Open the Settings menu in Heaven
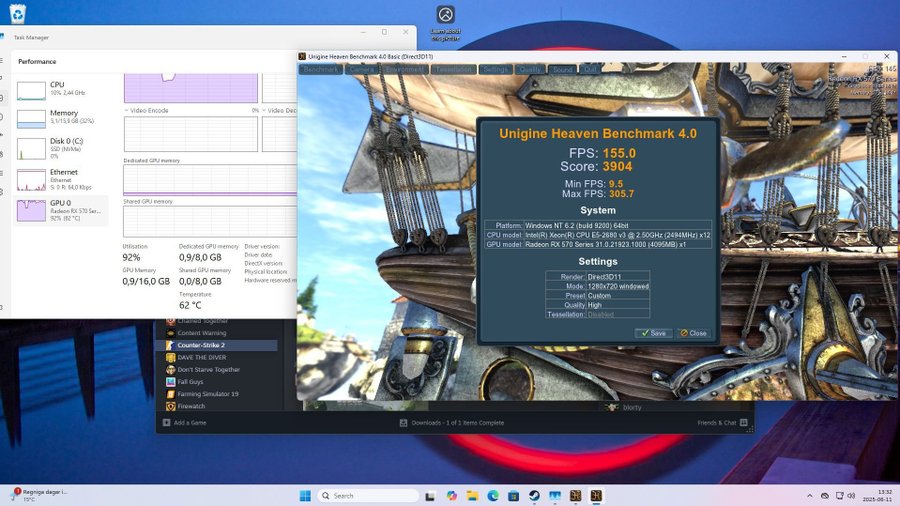The height and width of the screenshot is (506, 900). pyautogui.click(x=495, y=70)
